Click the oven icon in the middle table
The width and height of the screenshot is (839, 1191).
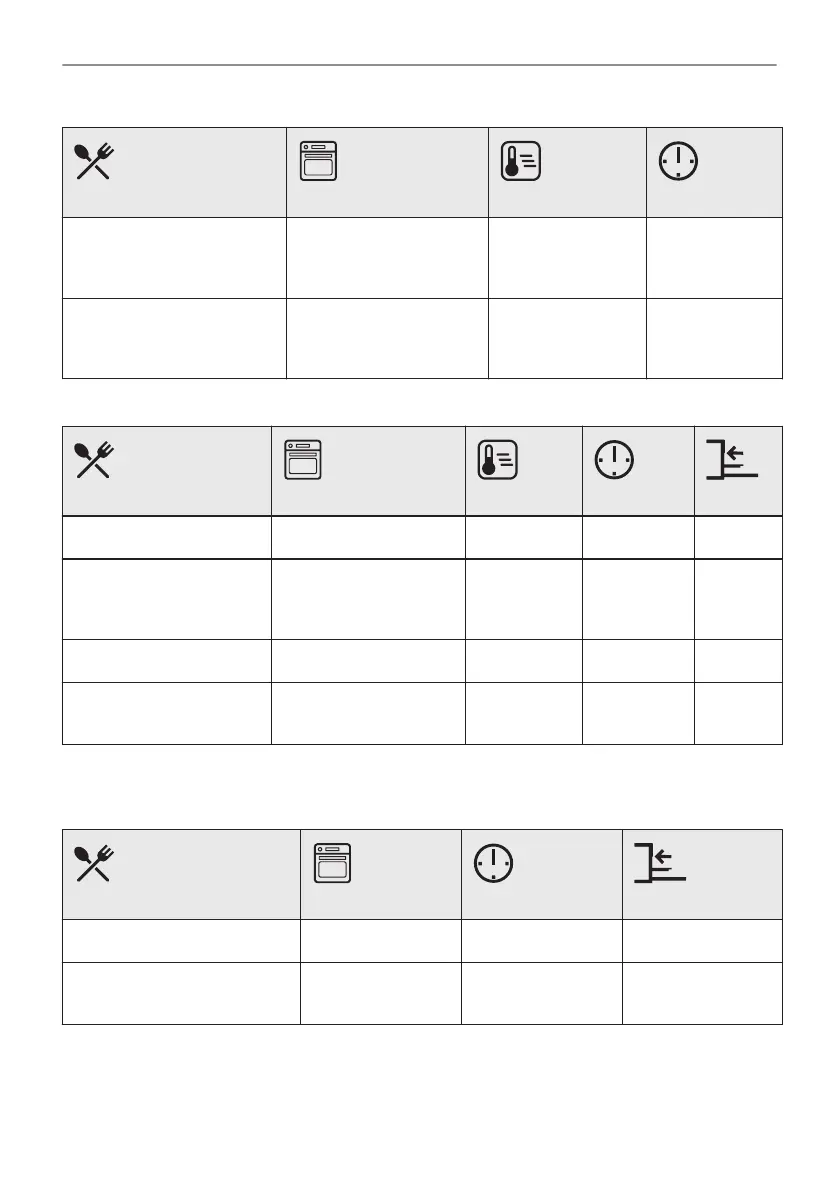tap(303, 461)
